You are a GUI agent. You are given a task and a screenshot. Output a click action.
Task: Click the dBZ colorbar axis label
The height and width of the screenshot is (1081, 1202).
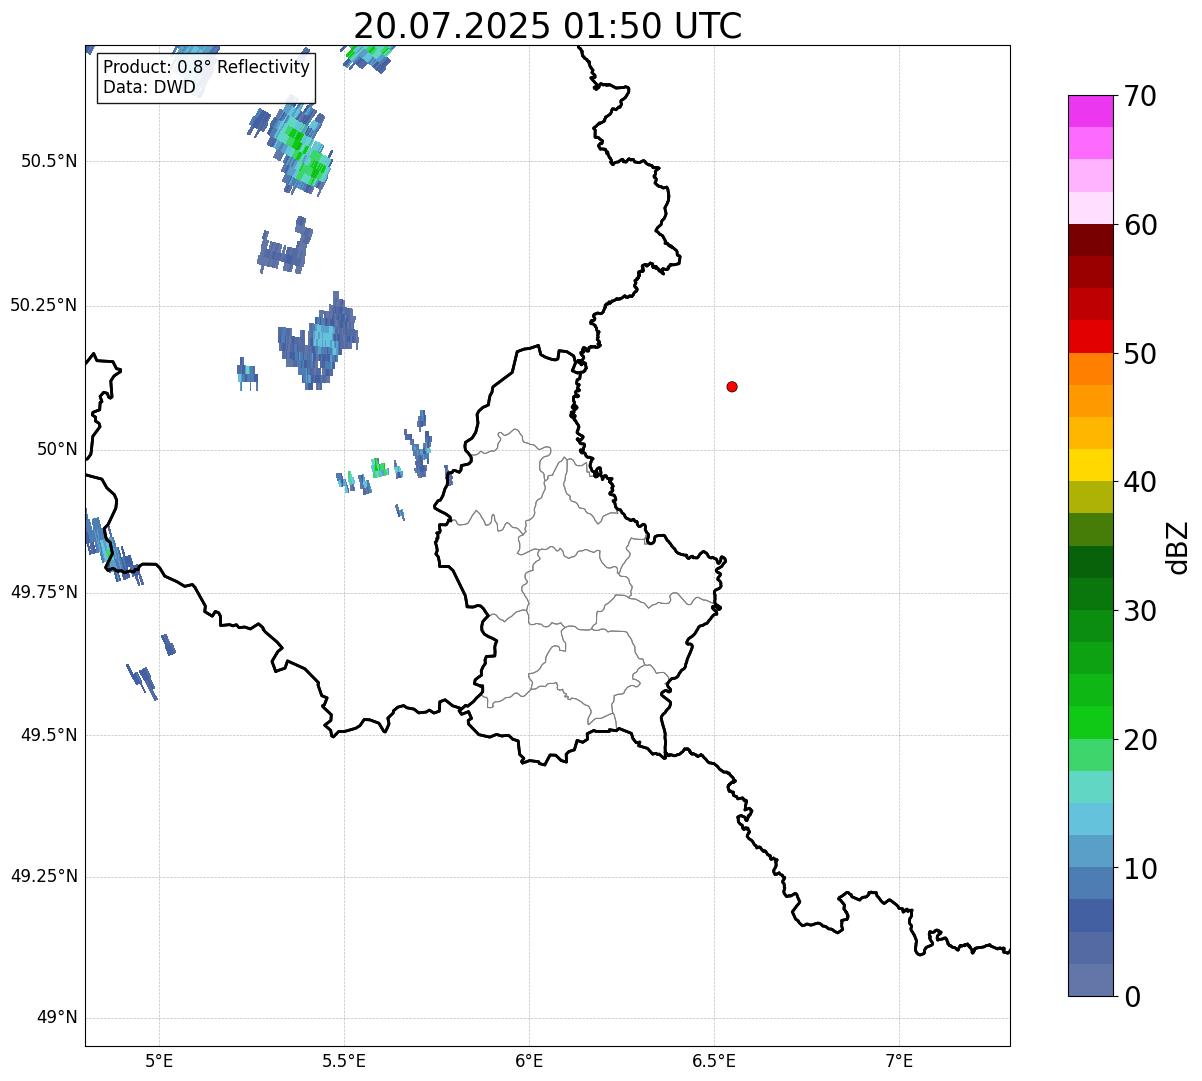[1178, 547]
